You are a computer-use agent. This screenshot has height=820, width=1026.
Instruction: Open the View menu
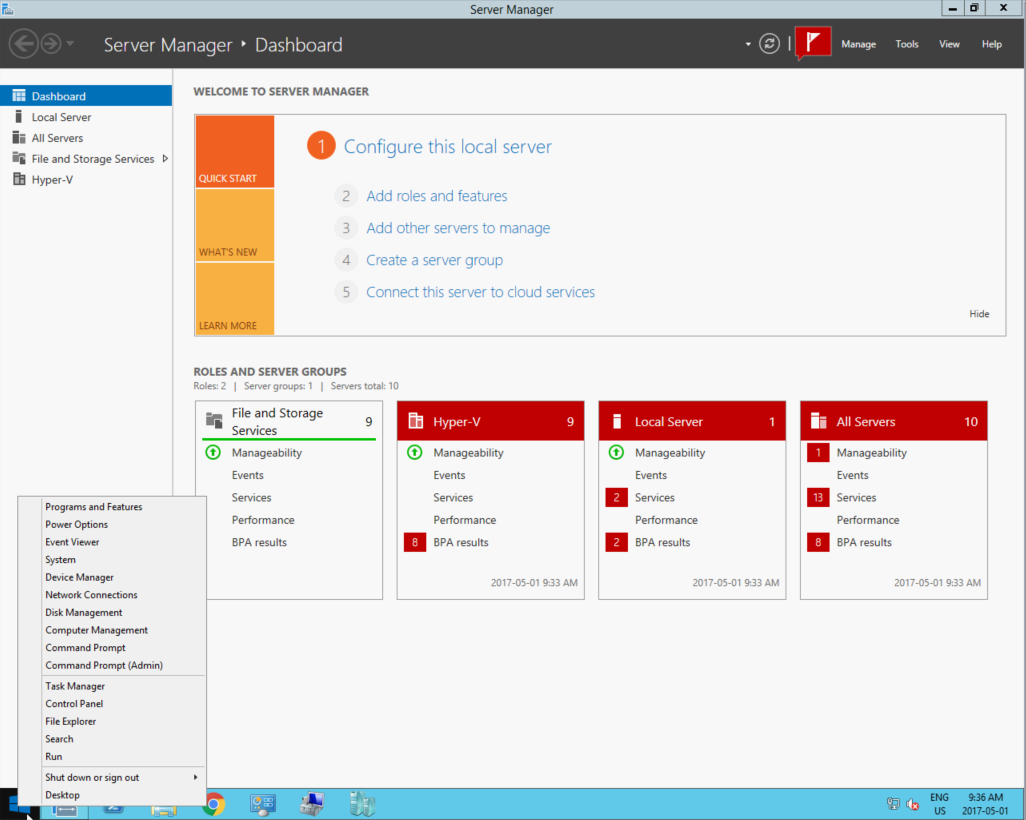[949, 44]
